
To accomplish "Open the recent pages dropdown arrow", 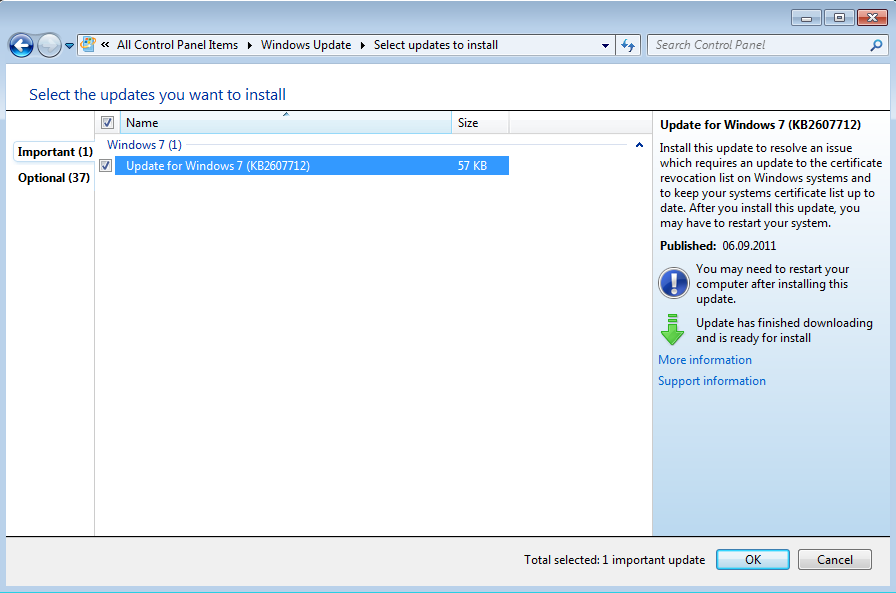I will (x=69, y=46).
